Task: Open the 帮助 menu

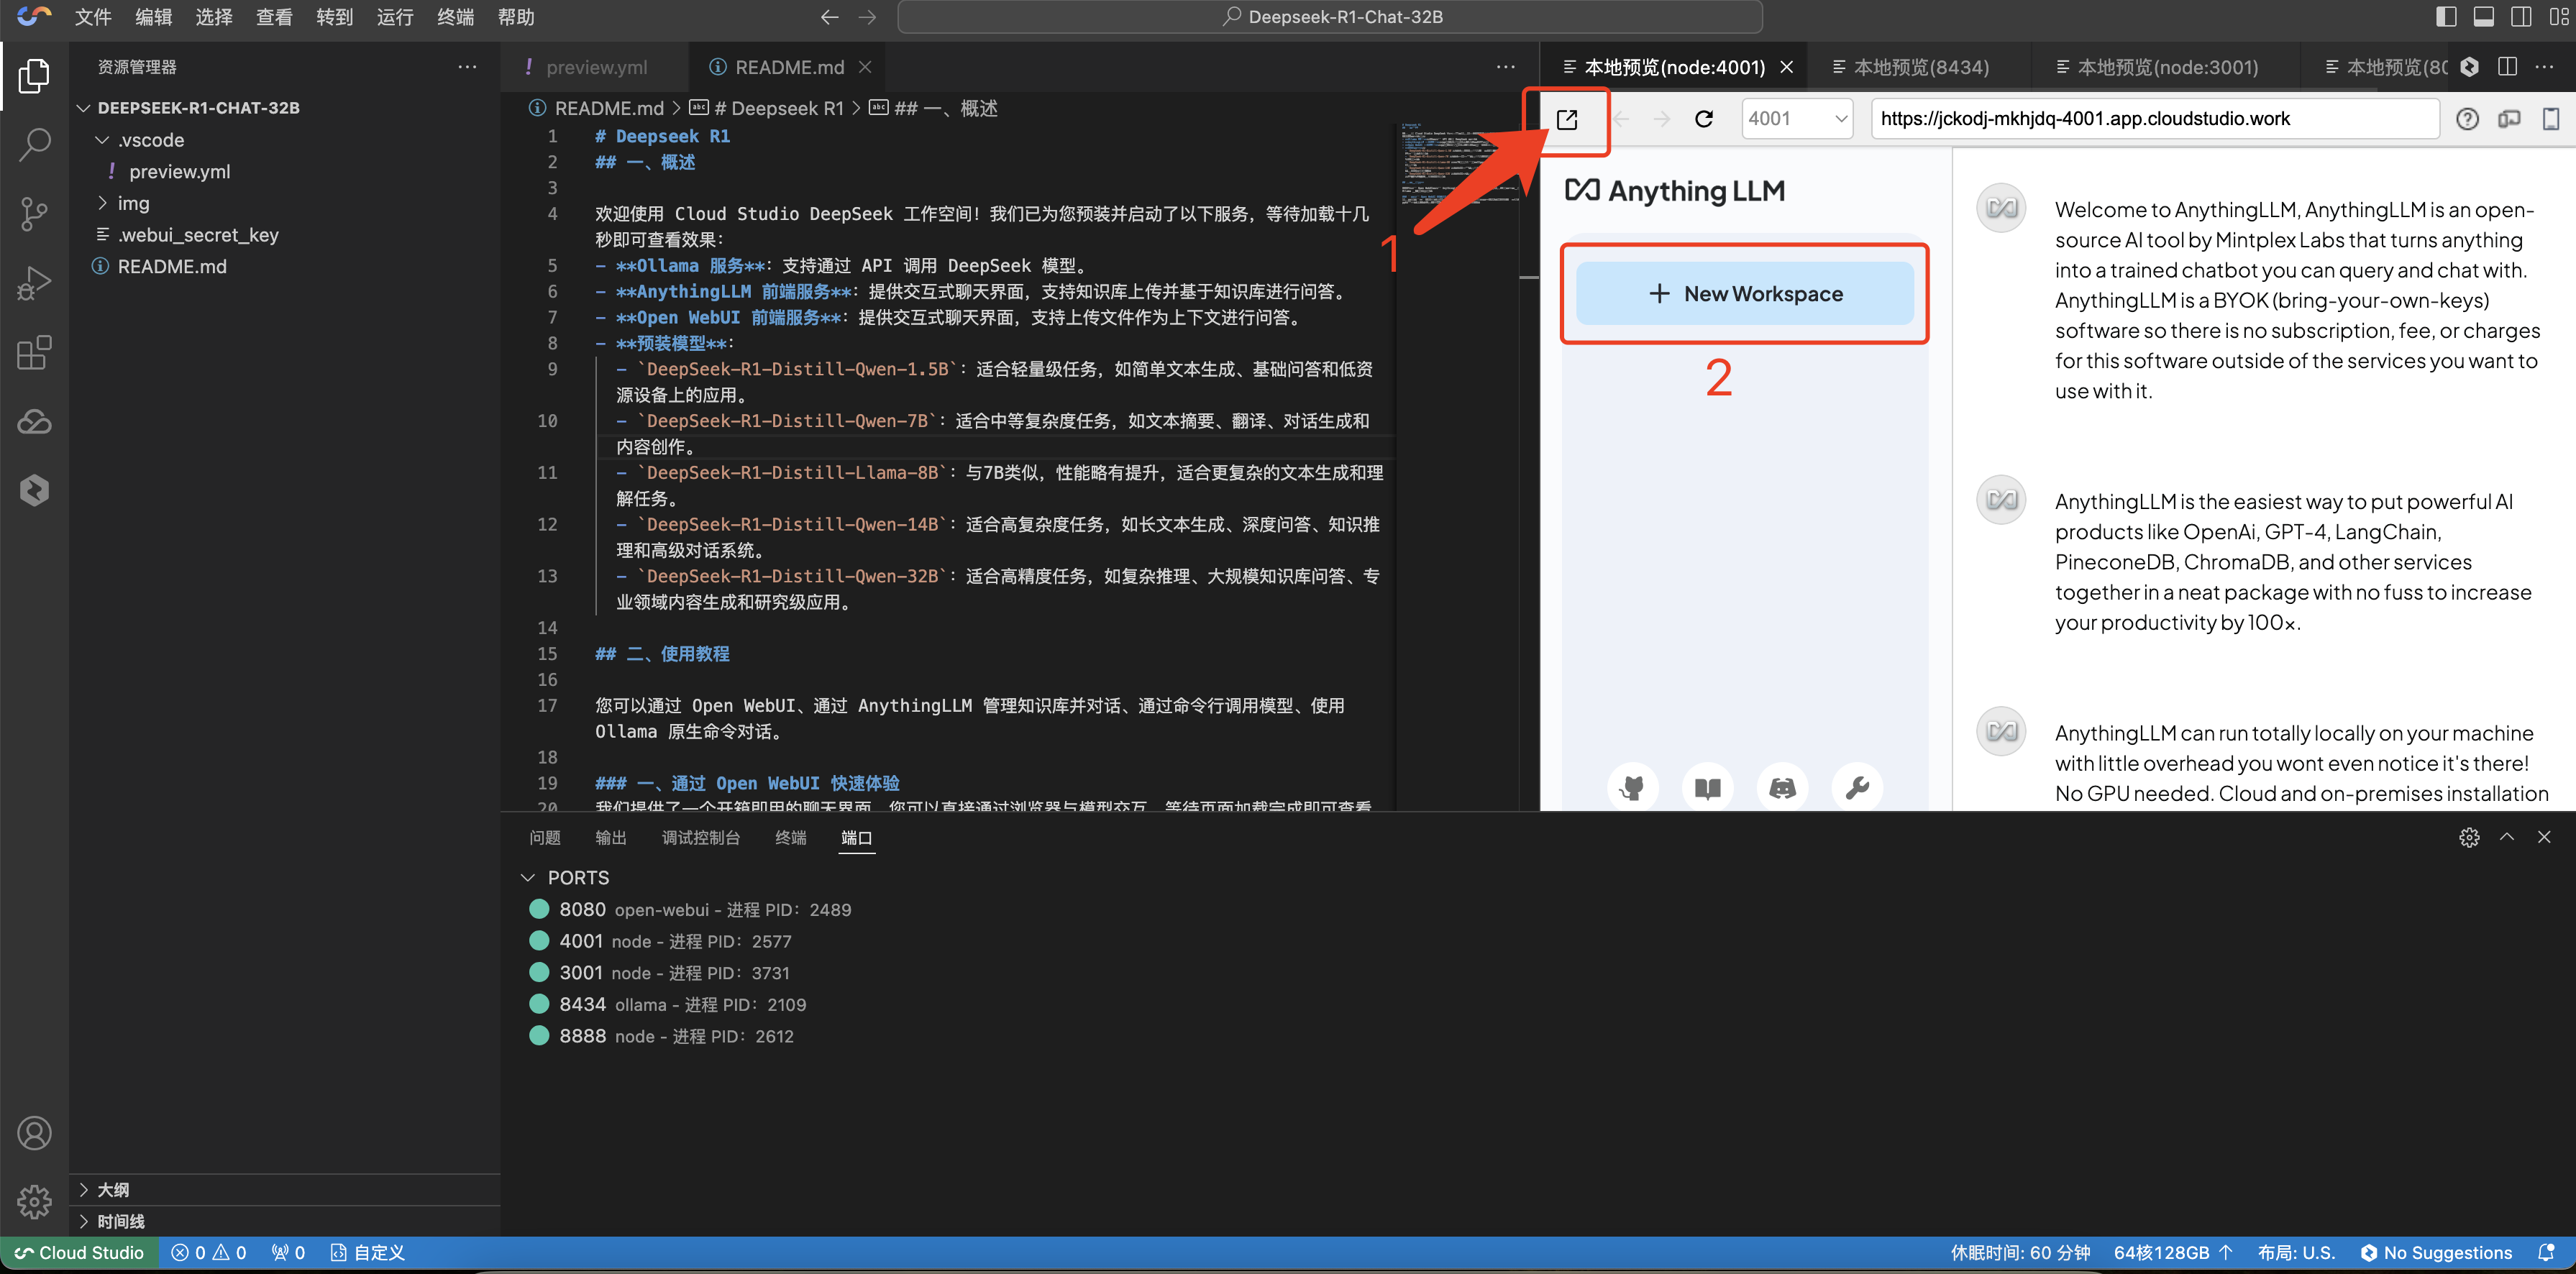Action: click(516, 17)
